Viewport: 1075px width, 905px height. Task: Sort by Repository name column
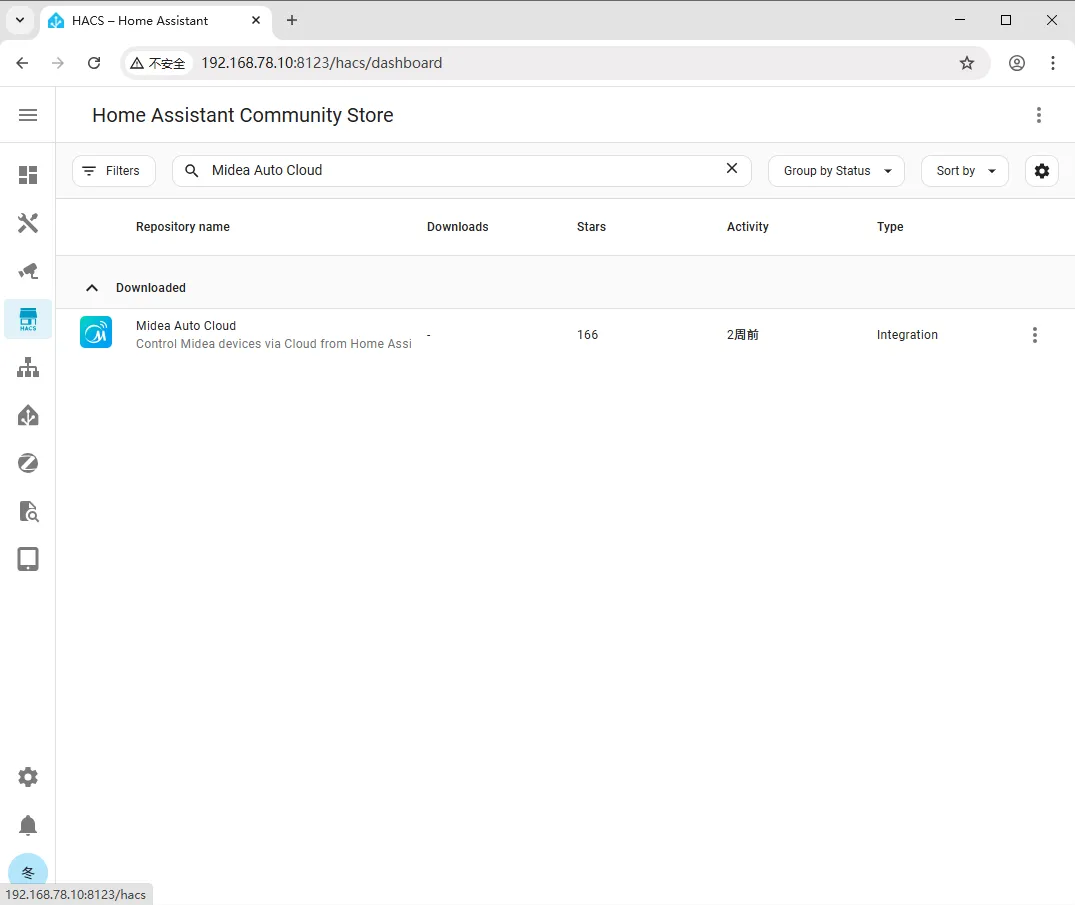click(182, 227)
